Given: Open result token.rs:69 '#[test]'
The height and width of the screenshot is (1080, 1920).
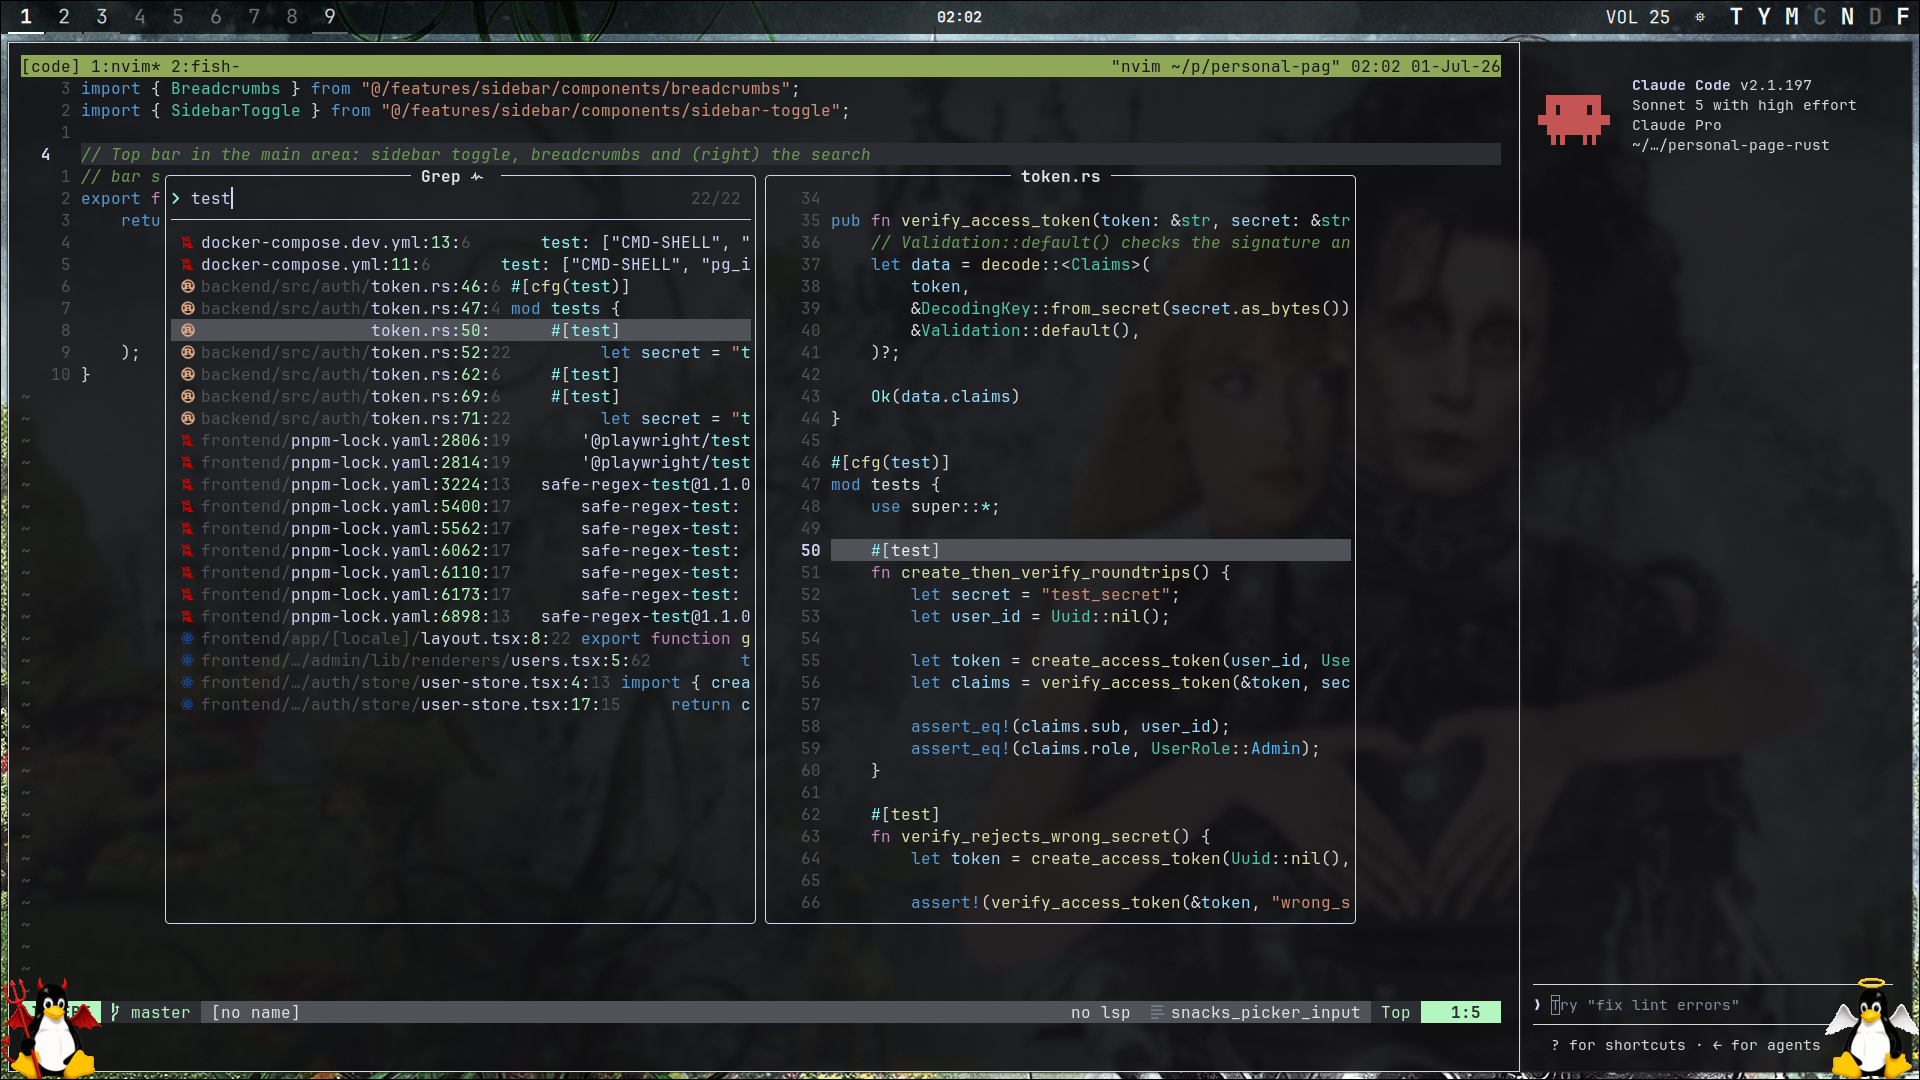Looking at the screenshot, I should (x=461, y=397).
